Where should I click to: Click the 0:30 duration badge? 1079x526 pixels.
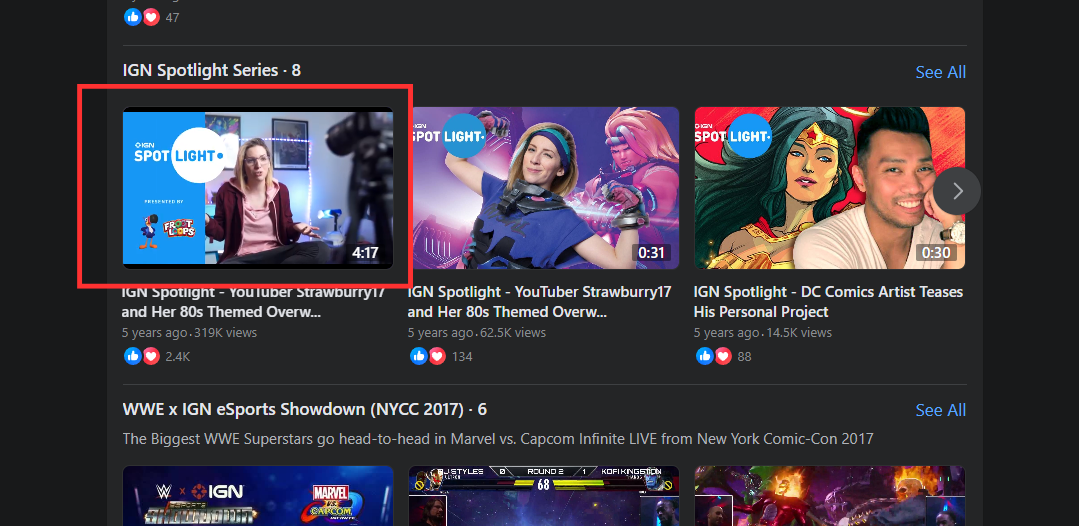coord(936,253)
